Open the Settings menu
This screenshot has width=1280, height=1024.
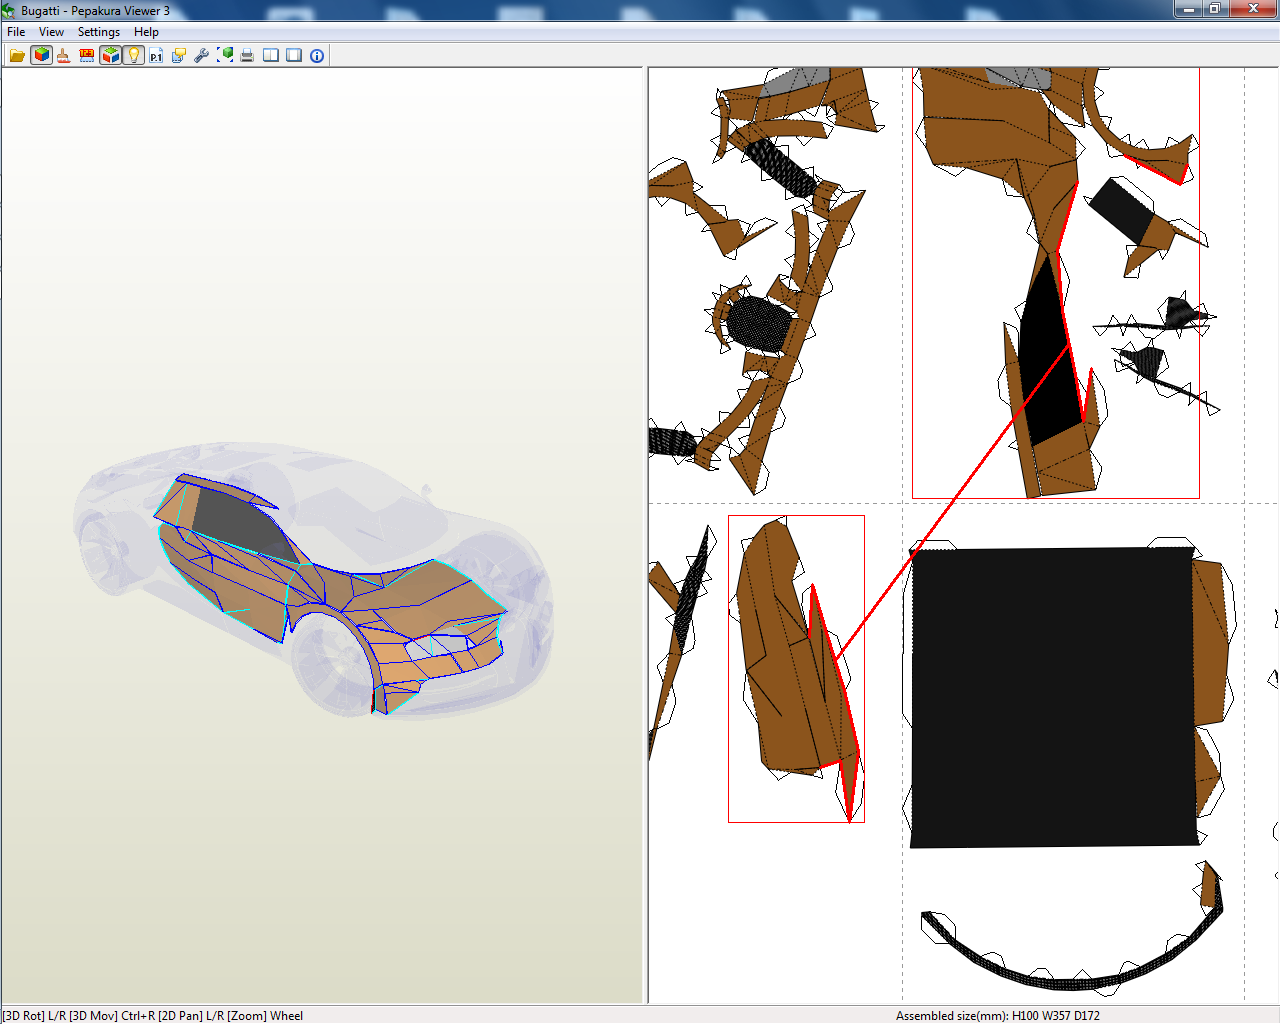point(98,31)
